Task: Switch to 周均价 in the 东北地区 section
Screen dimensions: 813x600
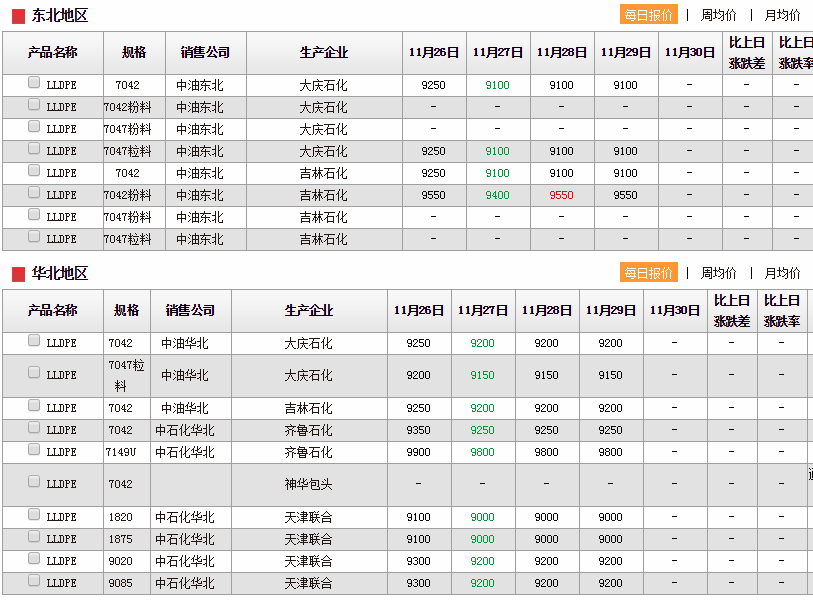Action: [718, 15]
